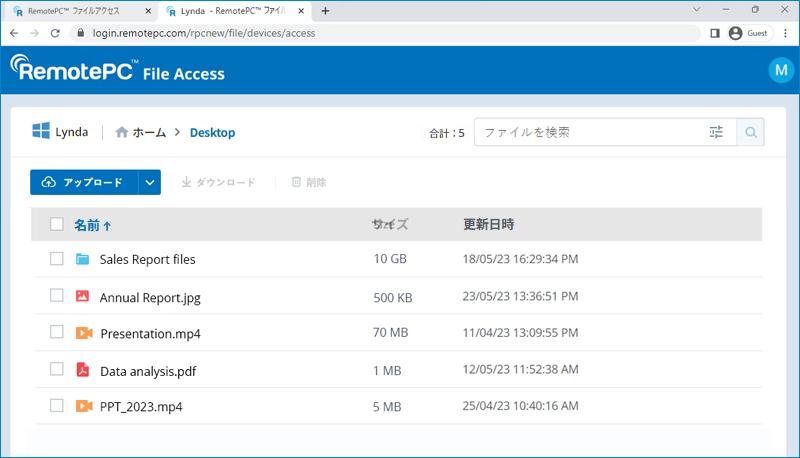The width and height of the screenshot is (800, 458).
Task: Click the Lynda computer name
Action: [x=71, y=132]
